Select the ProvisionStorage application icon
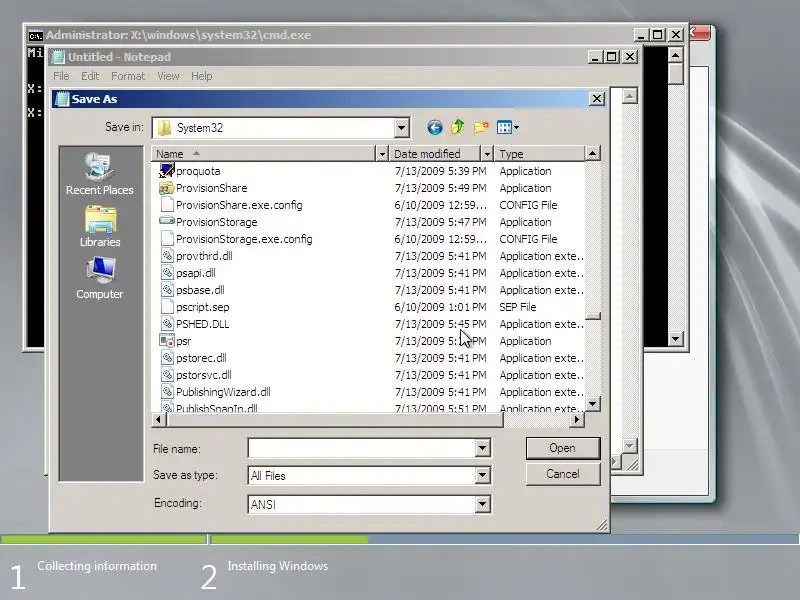 [167, 221]
